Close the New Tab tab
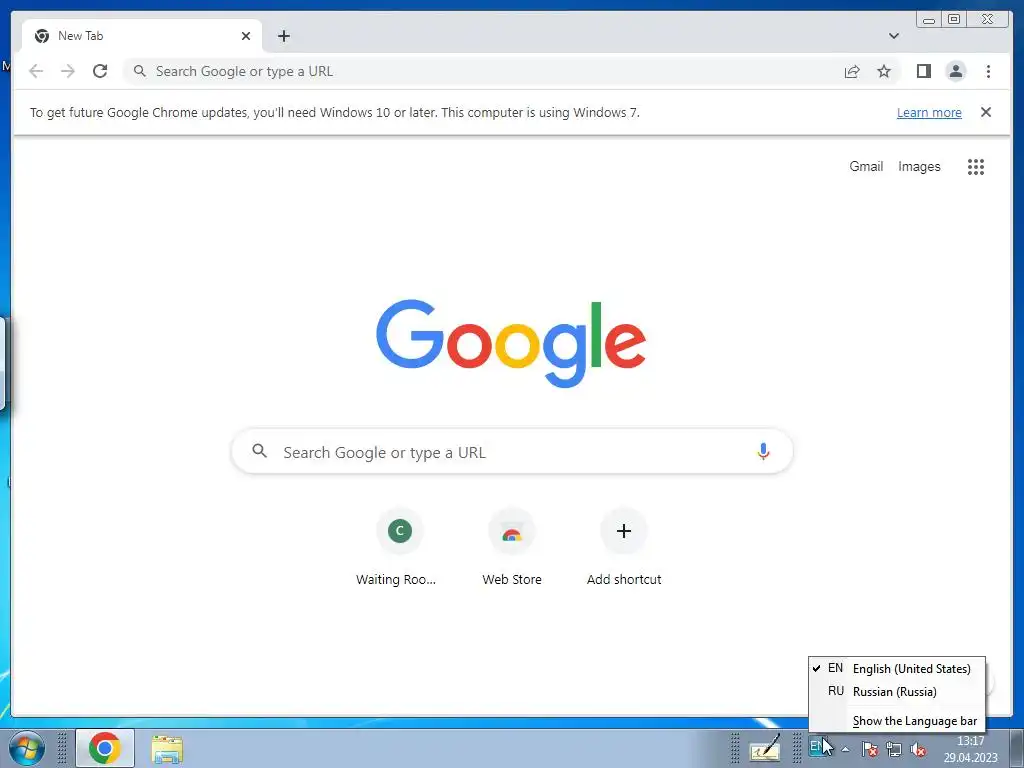This screenshot has width=1024, height=768. pos(246,36)
